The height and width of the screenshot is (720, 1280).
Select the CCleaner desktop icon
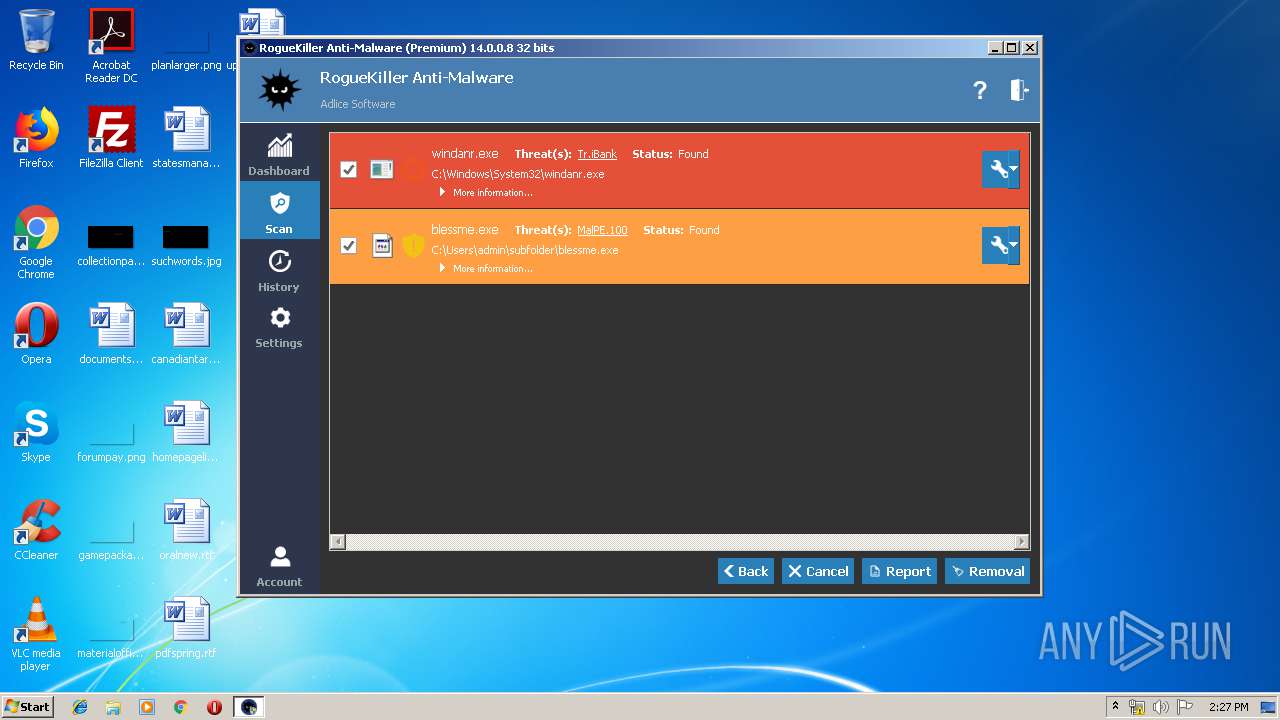[36, 530]
